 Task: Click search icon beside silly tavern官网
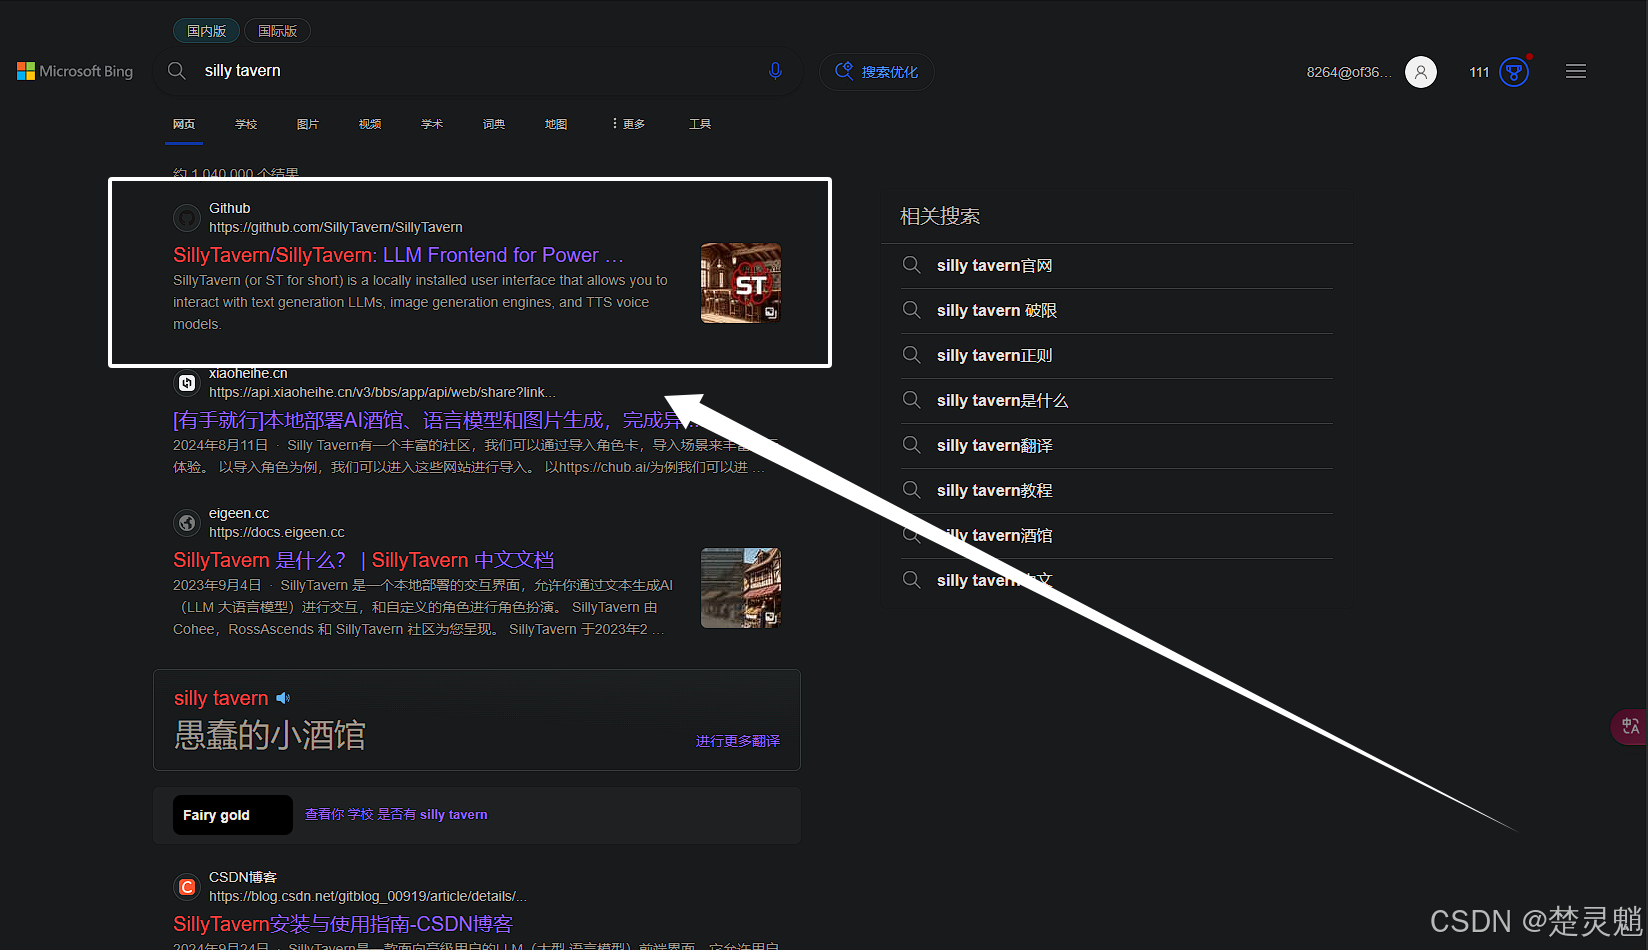tap(912, 265)
